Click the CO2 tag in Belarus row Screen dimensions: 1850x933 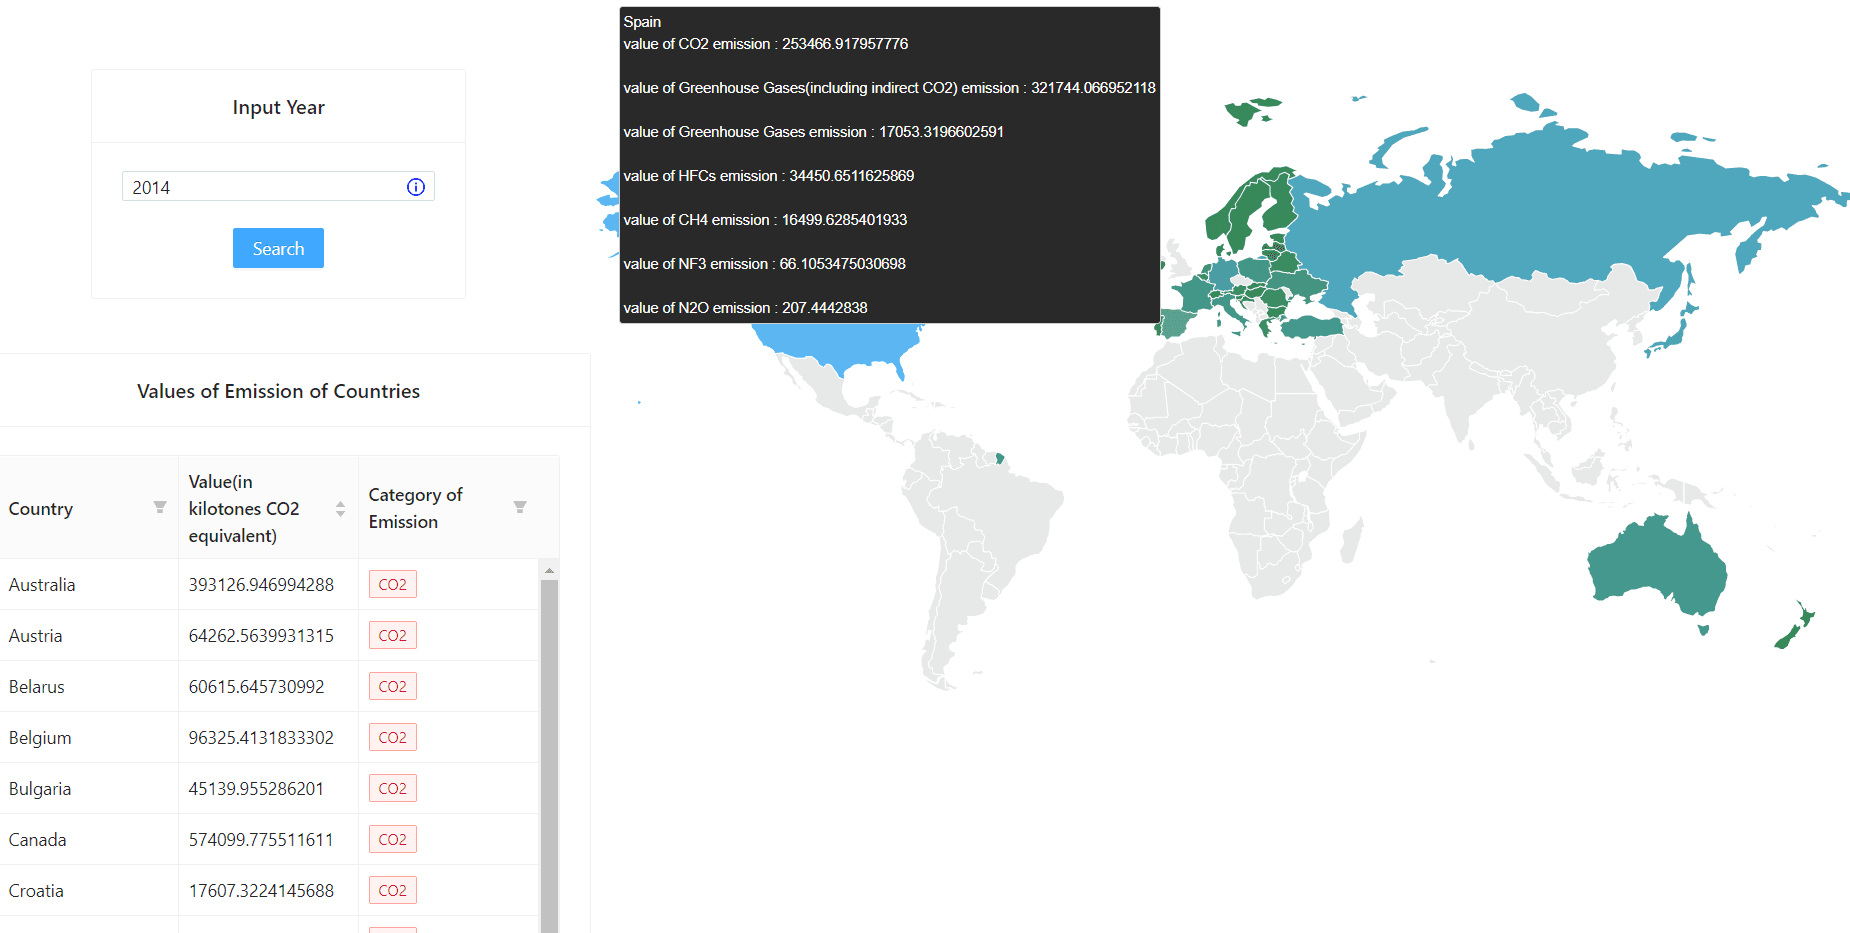[393, 686]
